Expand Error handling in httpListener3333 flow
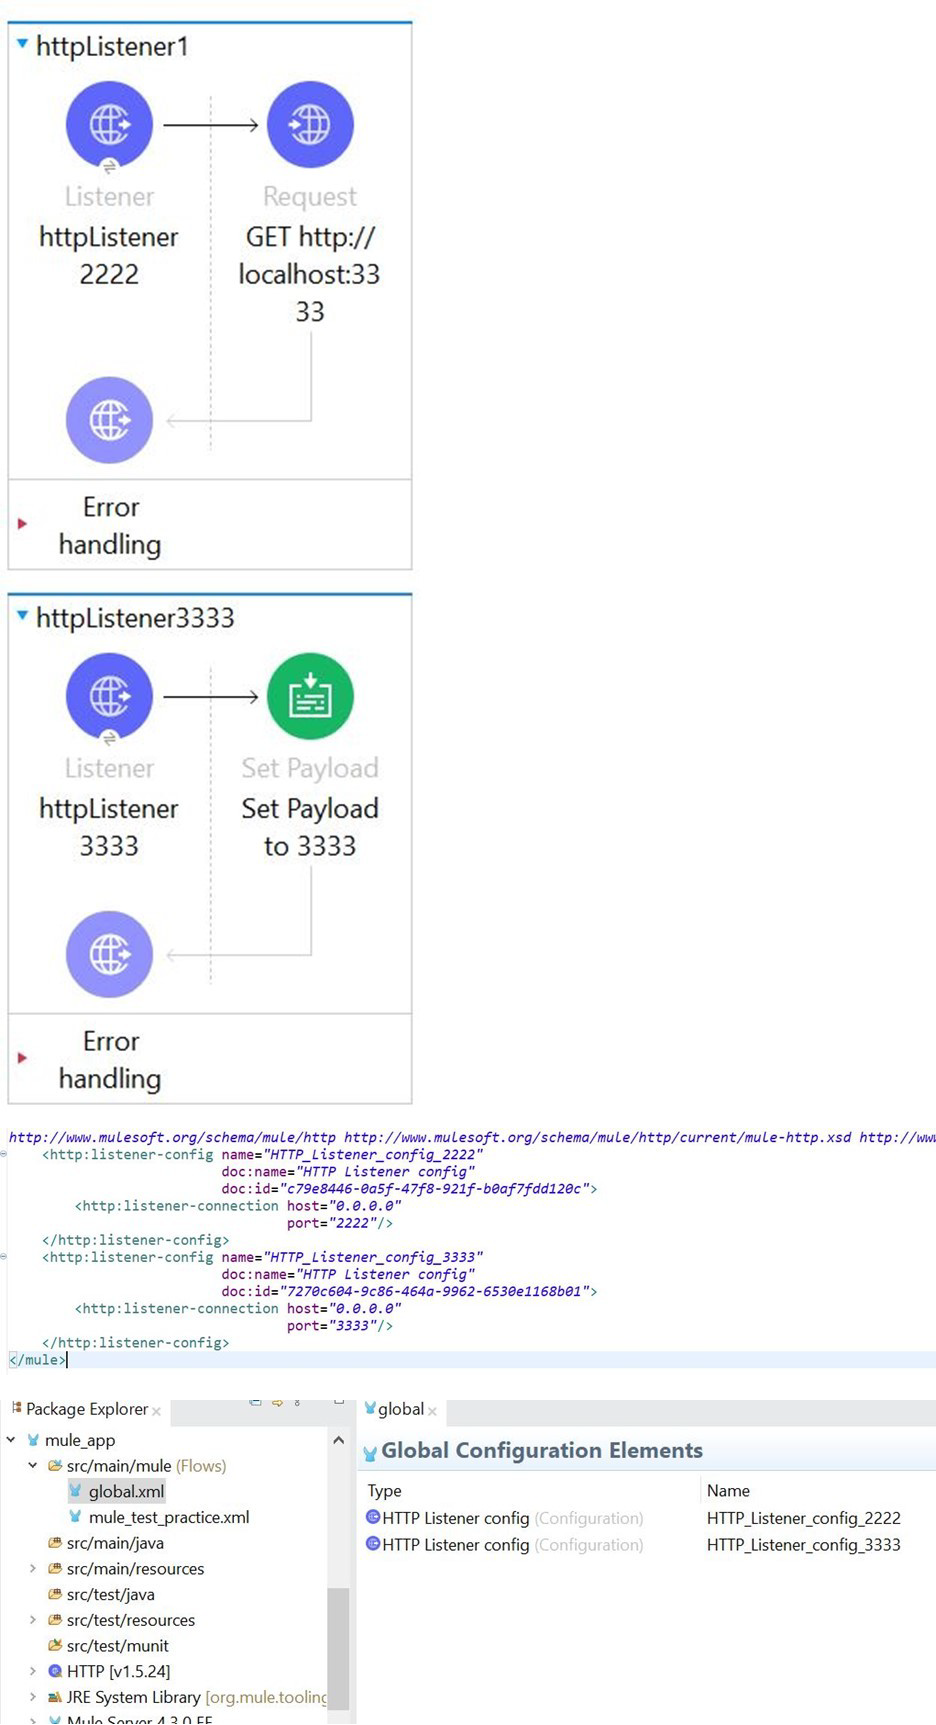Viewport: 936px width, 1725px height. pyautogui.click(x=22, y=1057)
